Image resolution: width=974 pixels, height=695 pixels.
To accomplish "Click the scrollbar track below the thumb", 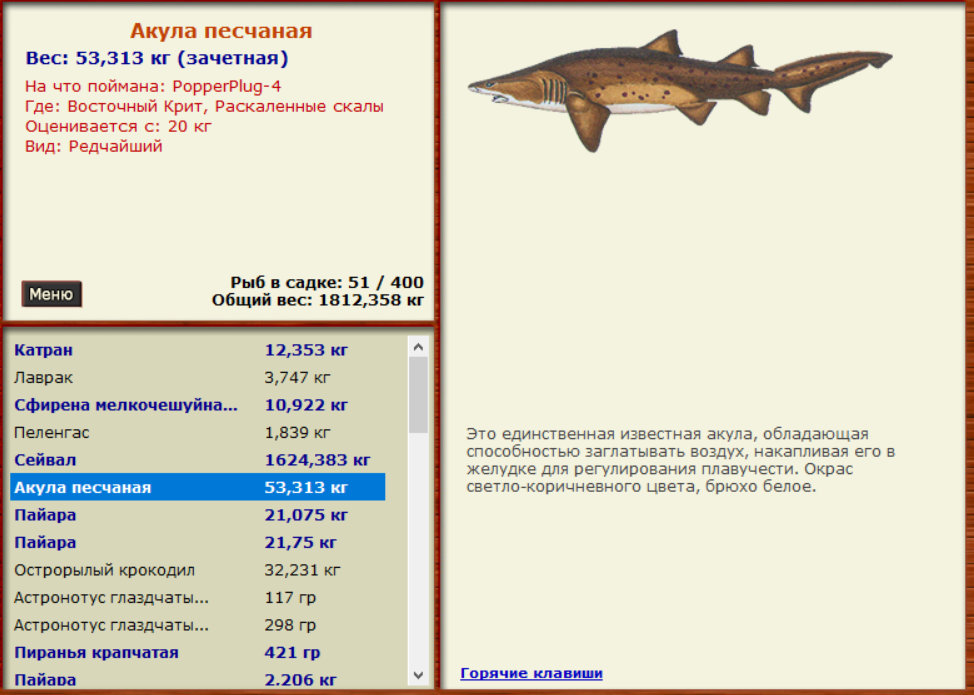I will [x=419, y=550].
